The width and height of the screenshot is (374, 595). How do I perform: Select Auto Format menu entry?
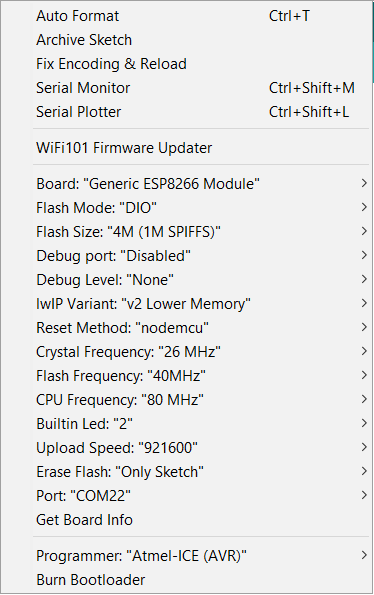[x=201, y=16]
